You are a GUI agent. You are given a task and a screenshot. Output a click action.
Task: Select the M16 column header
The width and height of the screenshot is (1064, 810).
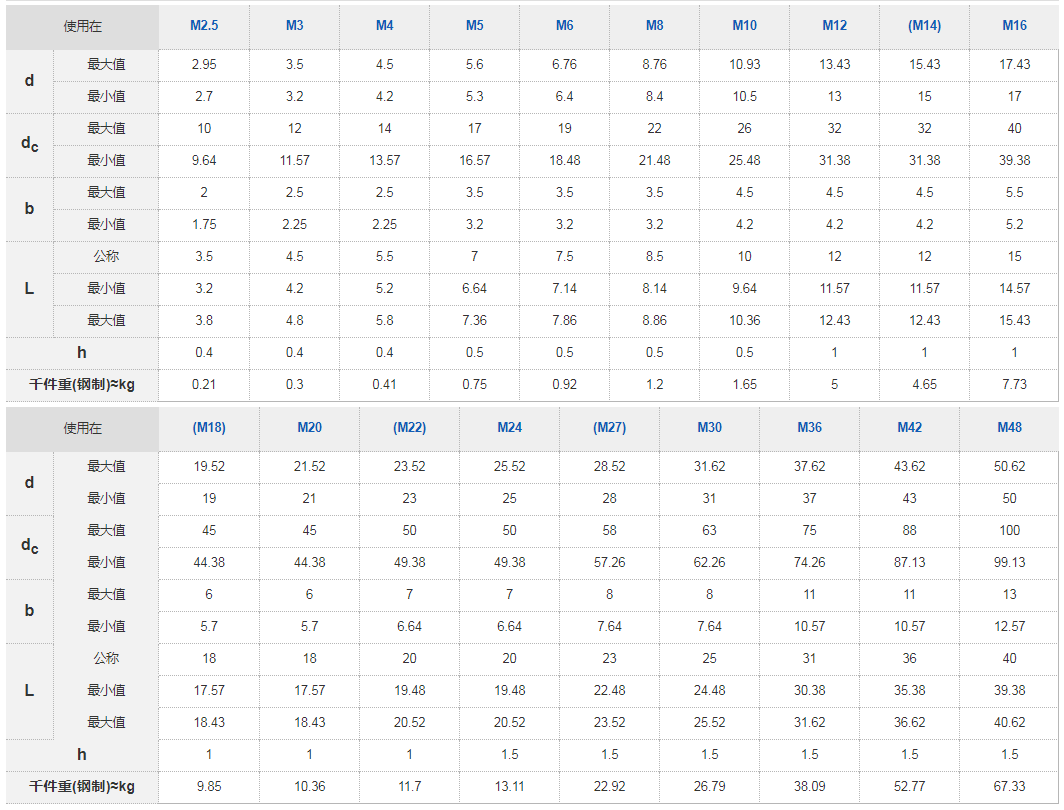pos(1014,26)
